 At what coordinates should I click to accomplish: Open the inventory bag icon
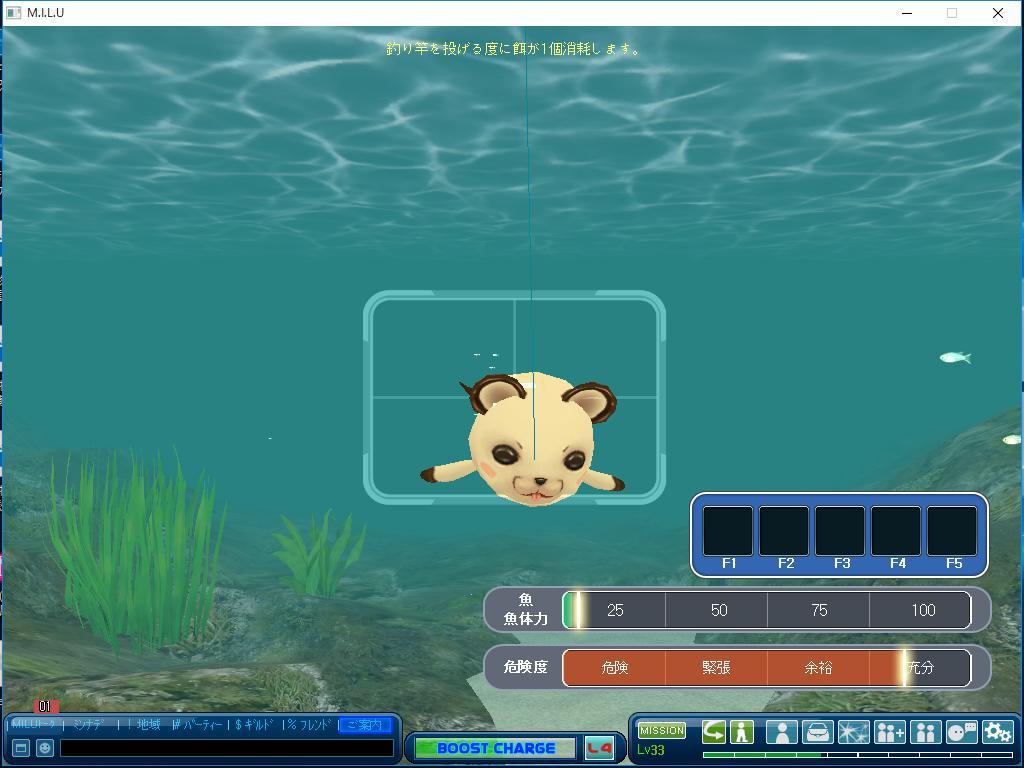click(817, 732)
